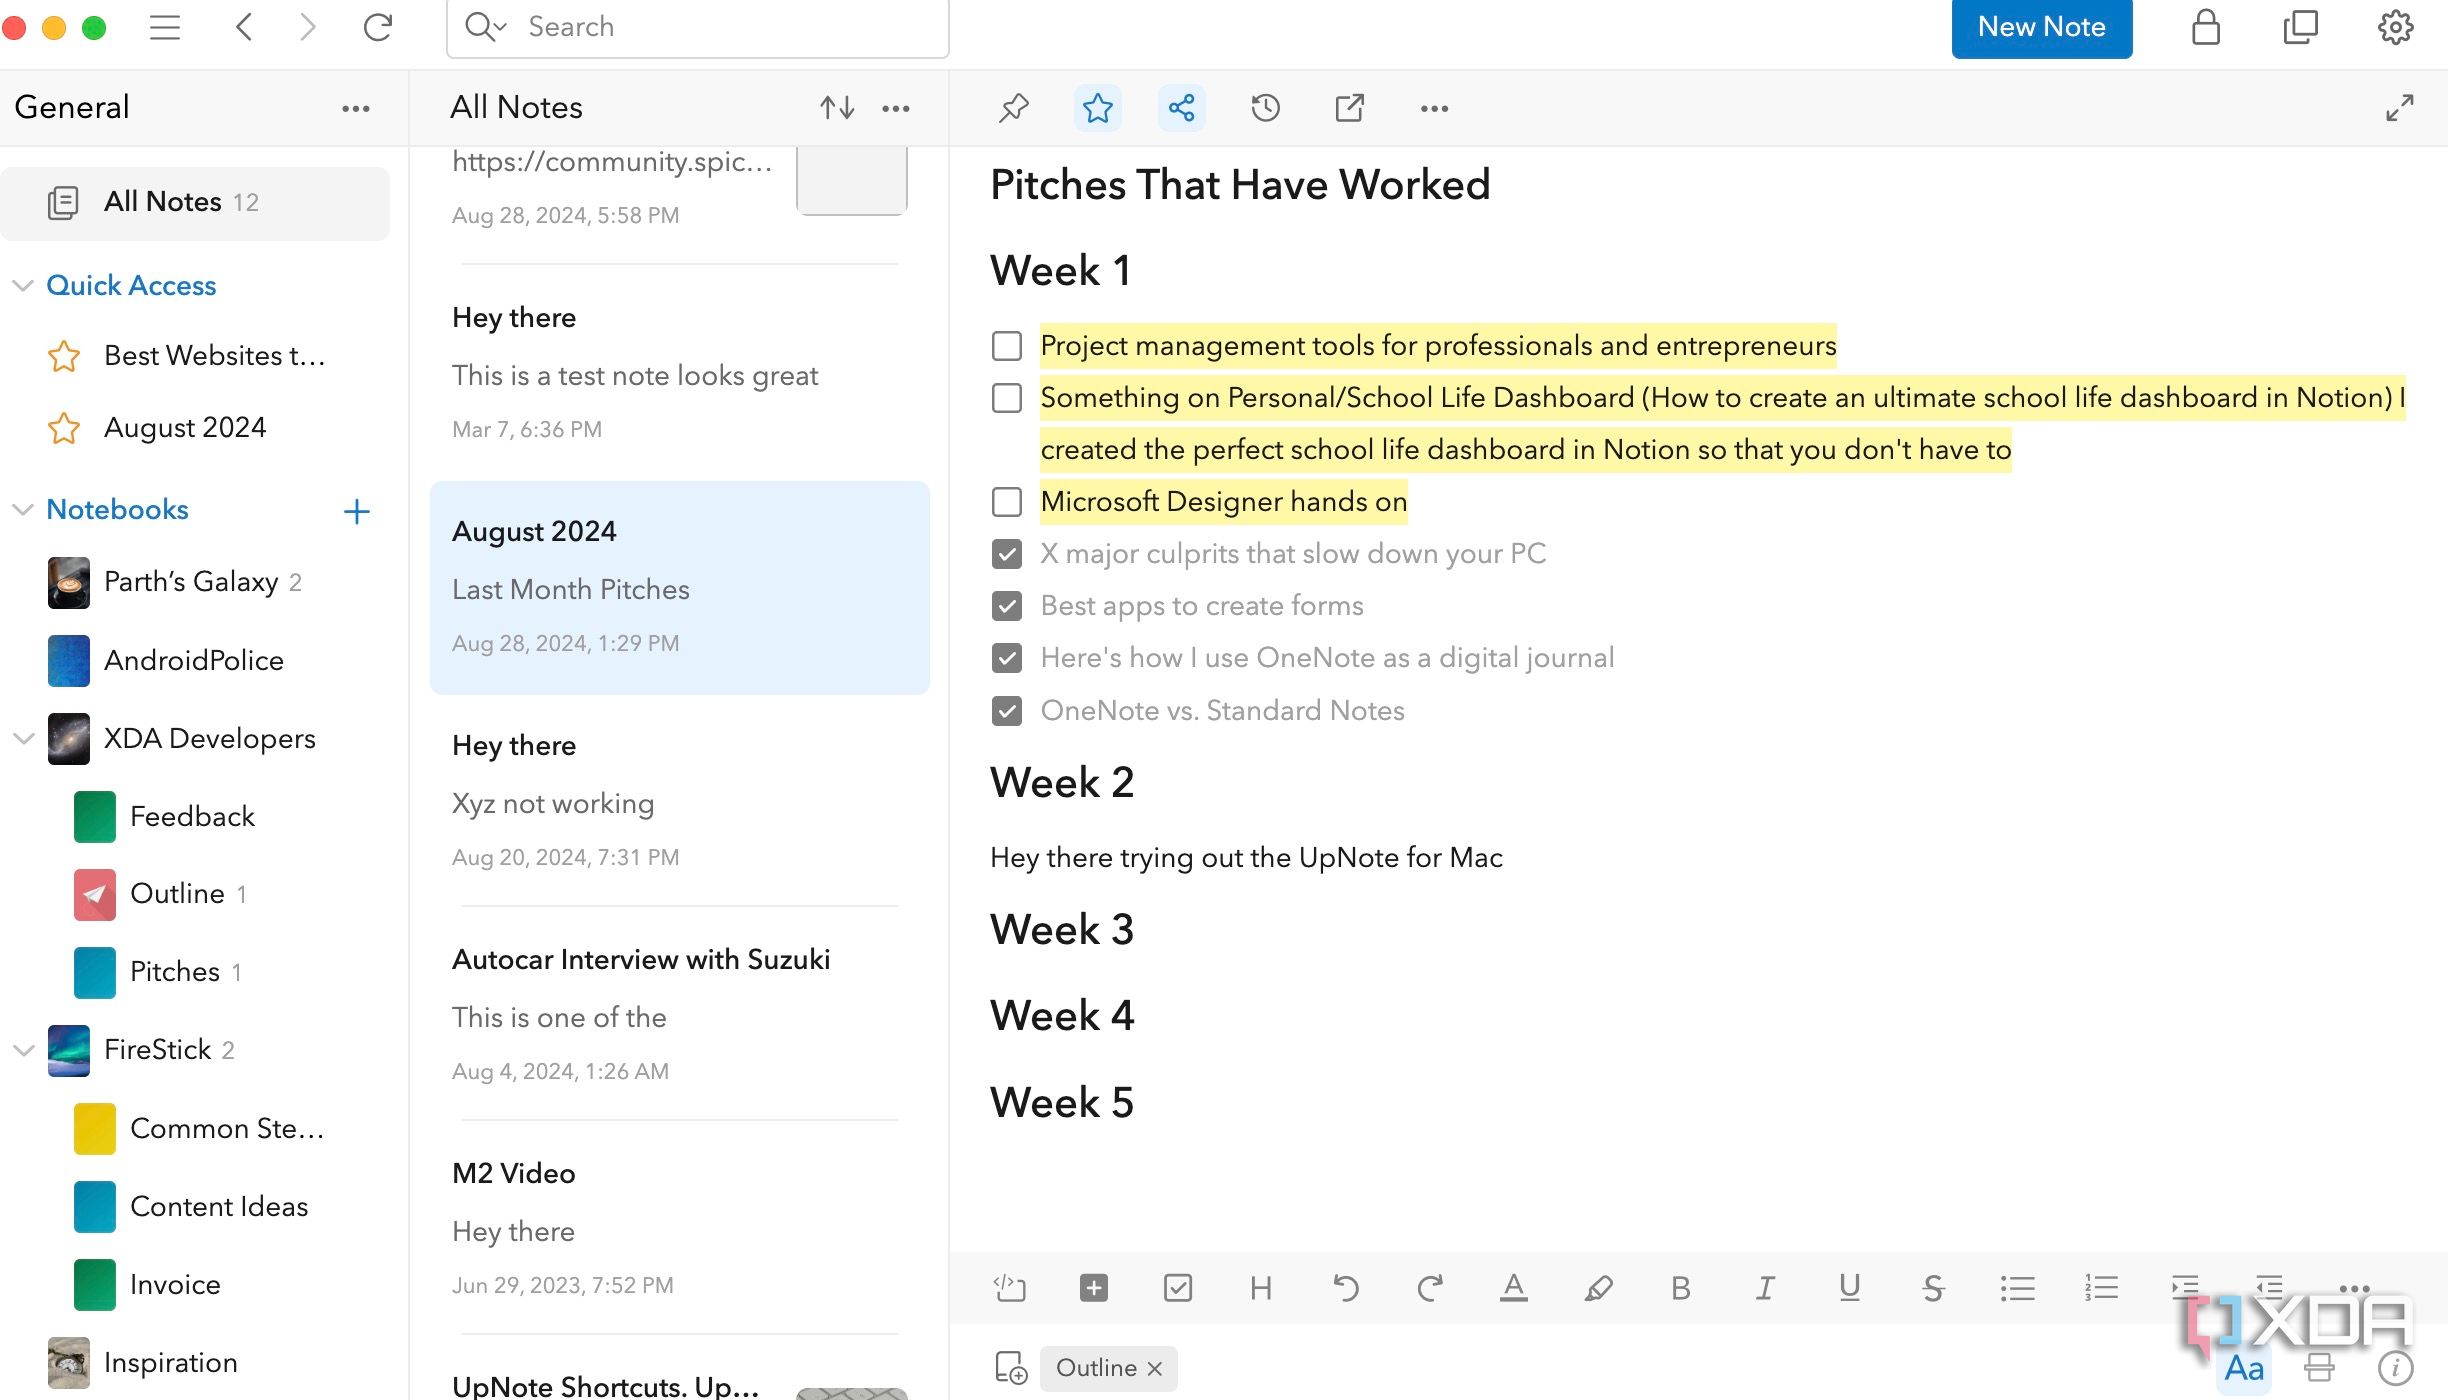The image size is (2448, 1400).
Task: Lock the app with padlock icon
Action: [2205, 27]
